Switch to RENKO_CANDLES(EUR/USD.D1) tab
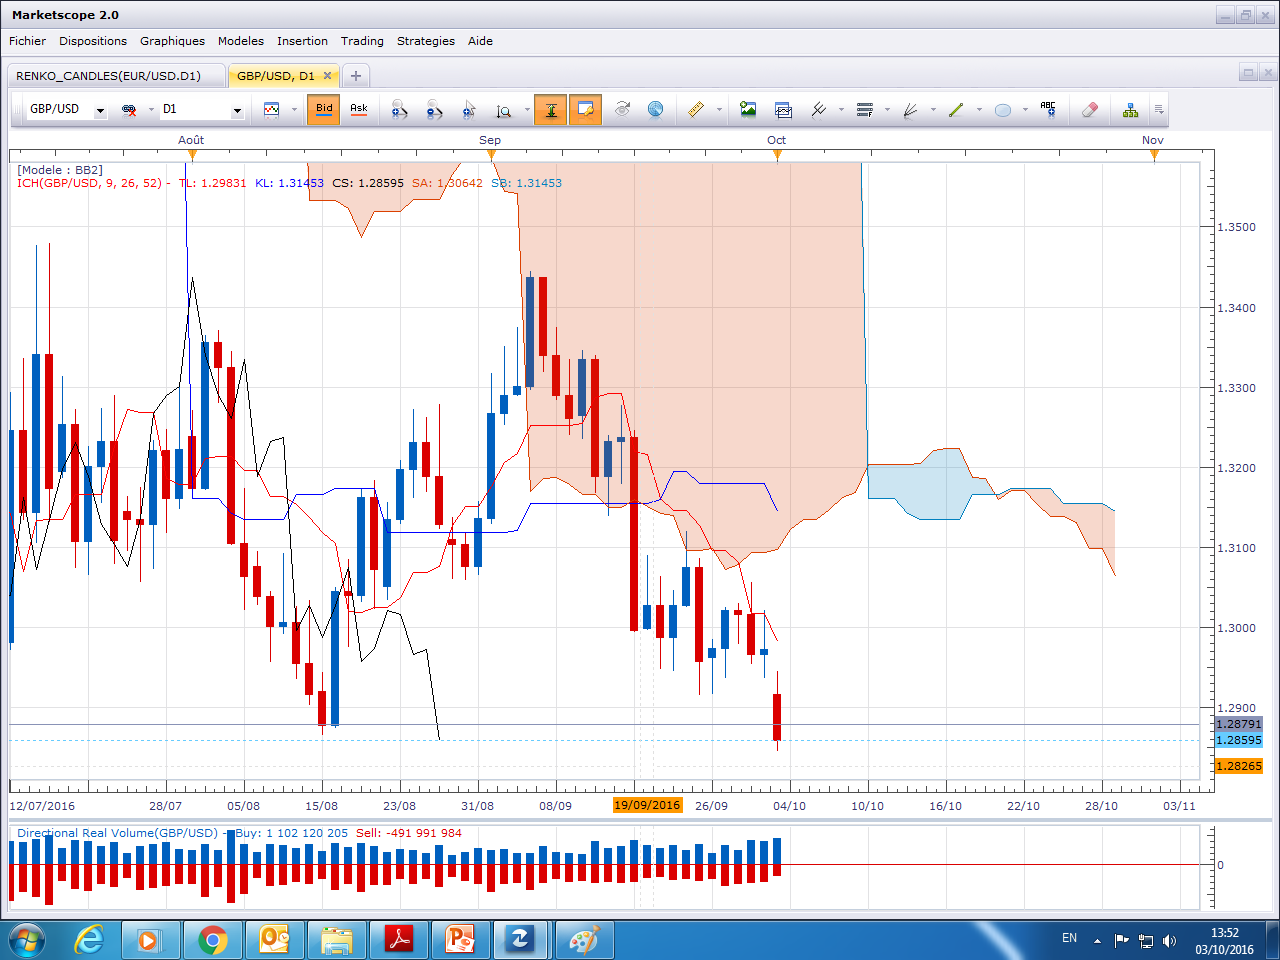The image size is (1280, 960). coord(108,76)
